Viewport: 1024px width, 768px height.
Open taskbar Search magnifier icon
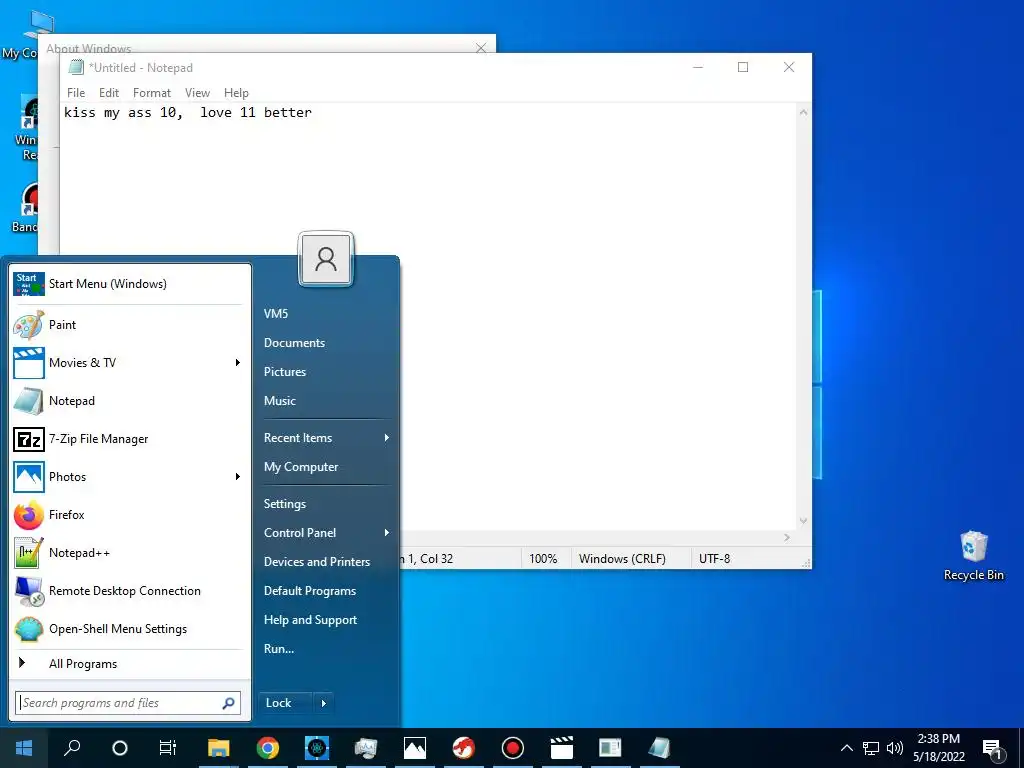pyautogui.click(x=72, y=748)
